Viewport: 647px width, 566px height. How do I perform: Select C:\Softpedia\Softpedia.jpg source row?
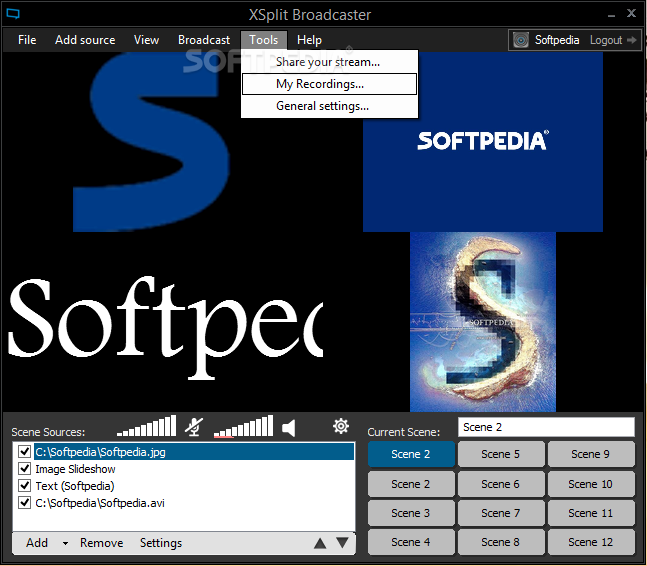[x=194, y=452]
